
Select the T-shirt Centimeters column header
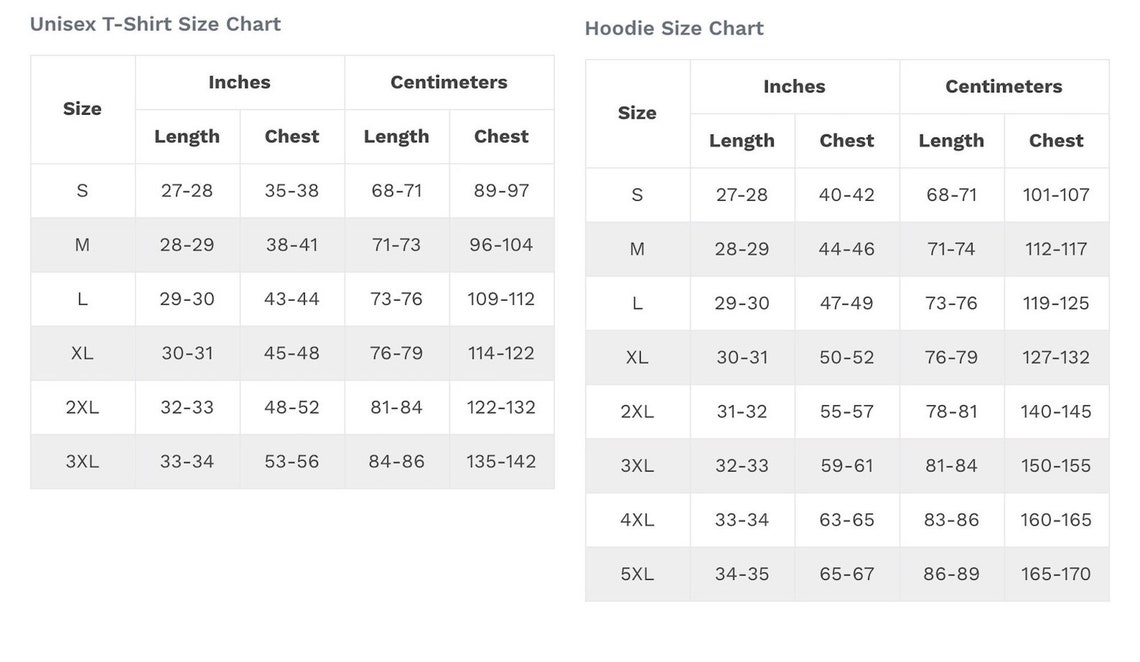pos(449,82)
